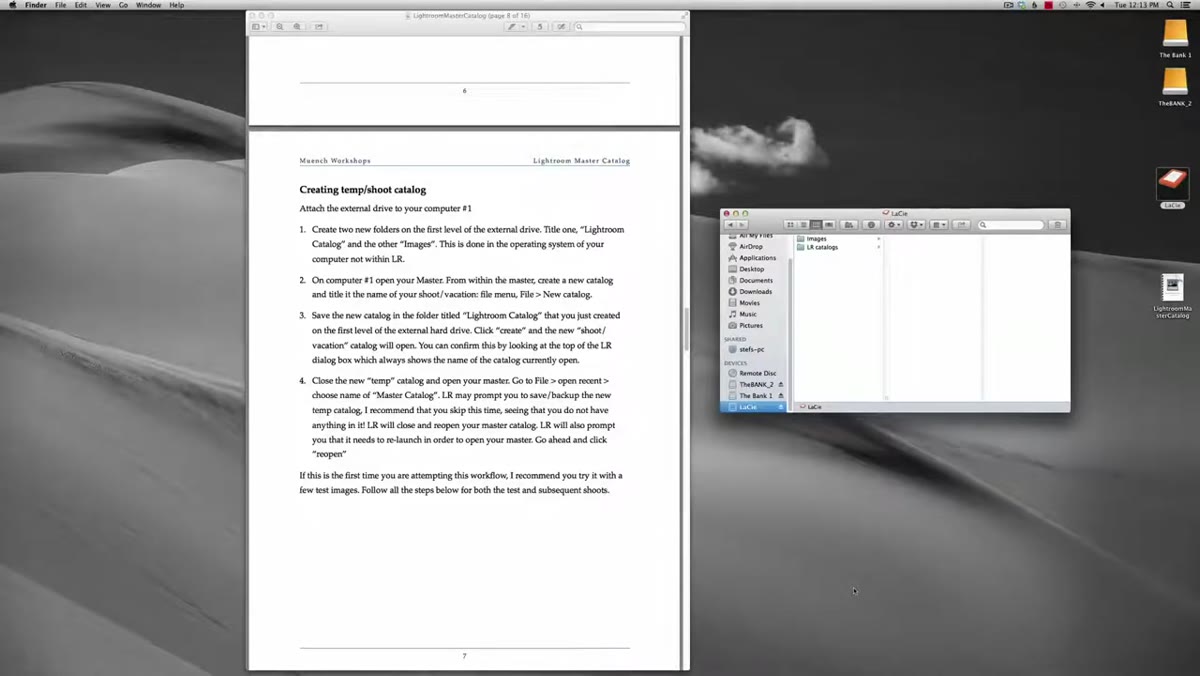1200x676 pixels.
Task: Eject The Bank 1 drive in sidebar
Action: [x=781, y=396]
